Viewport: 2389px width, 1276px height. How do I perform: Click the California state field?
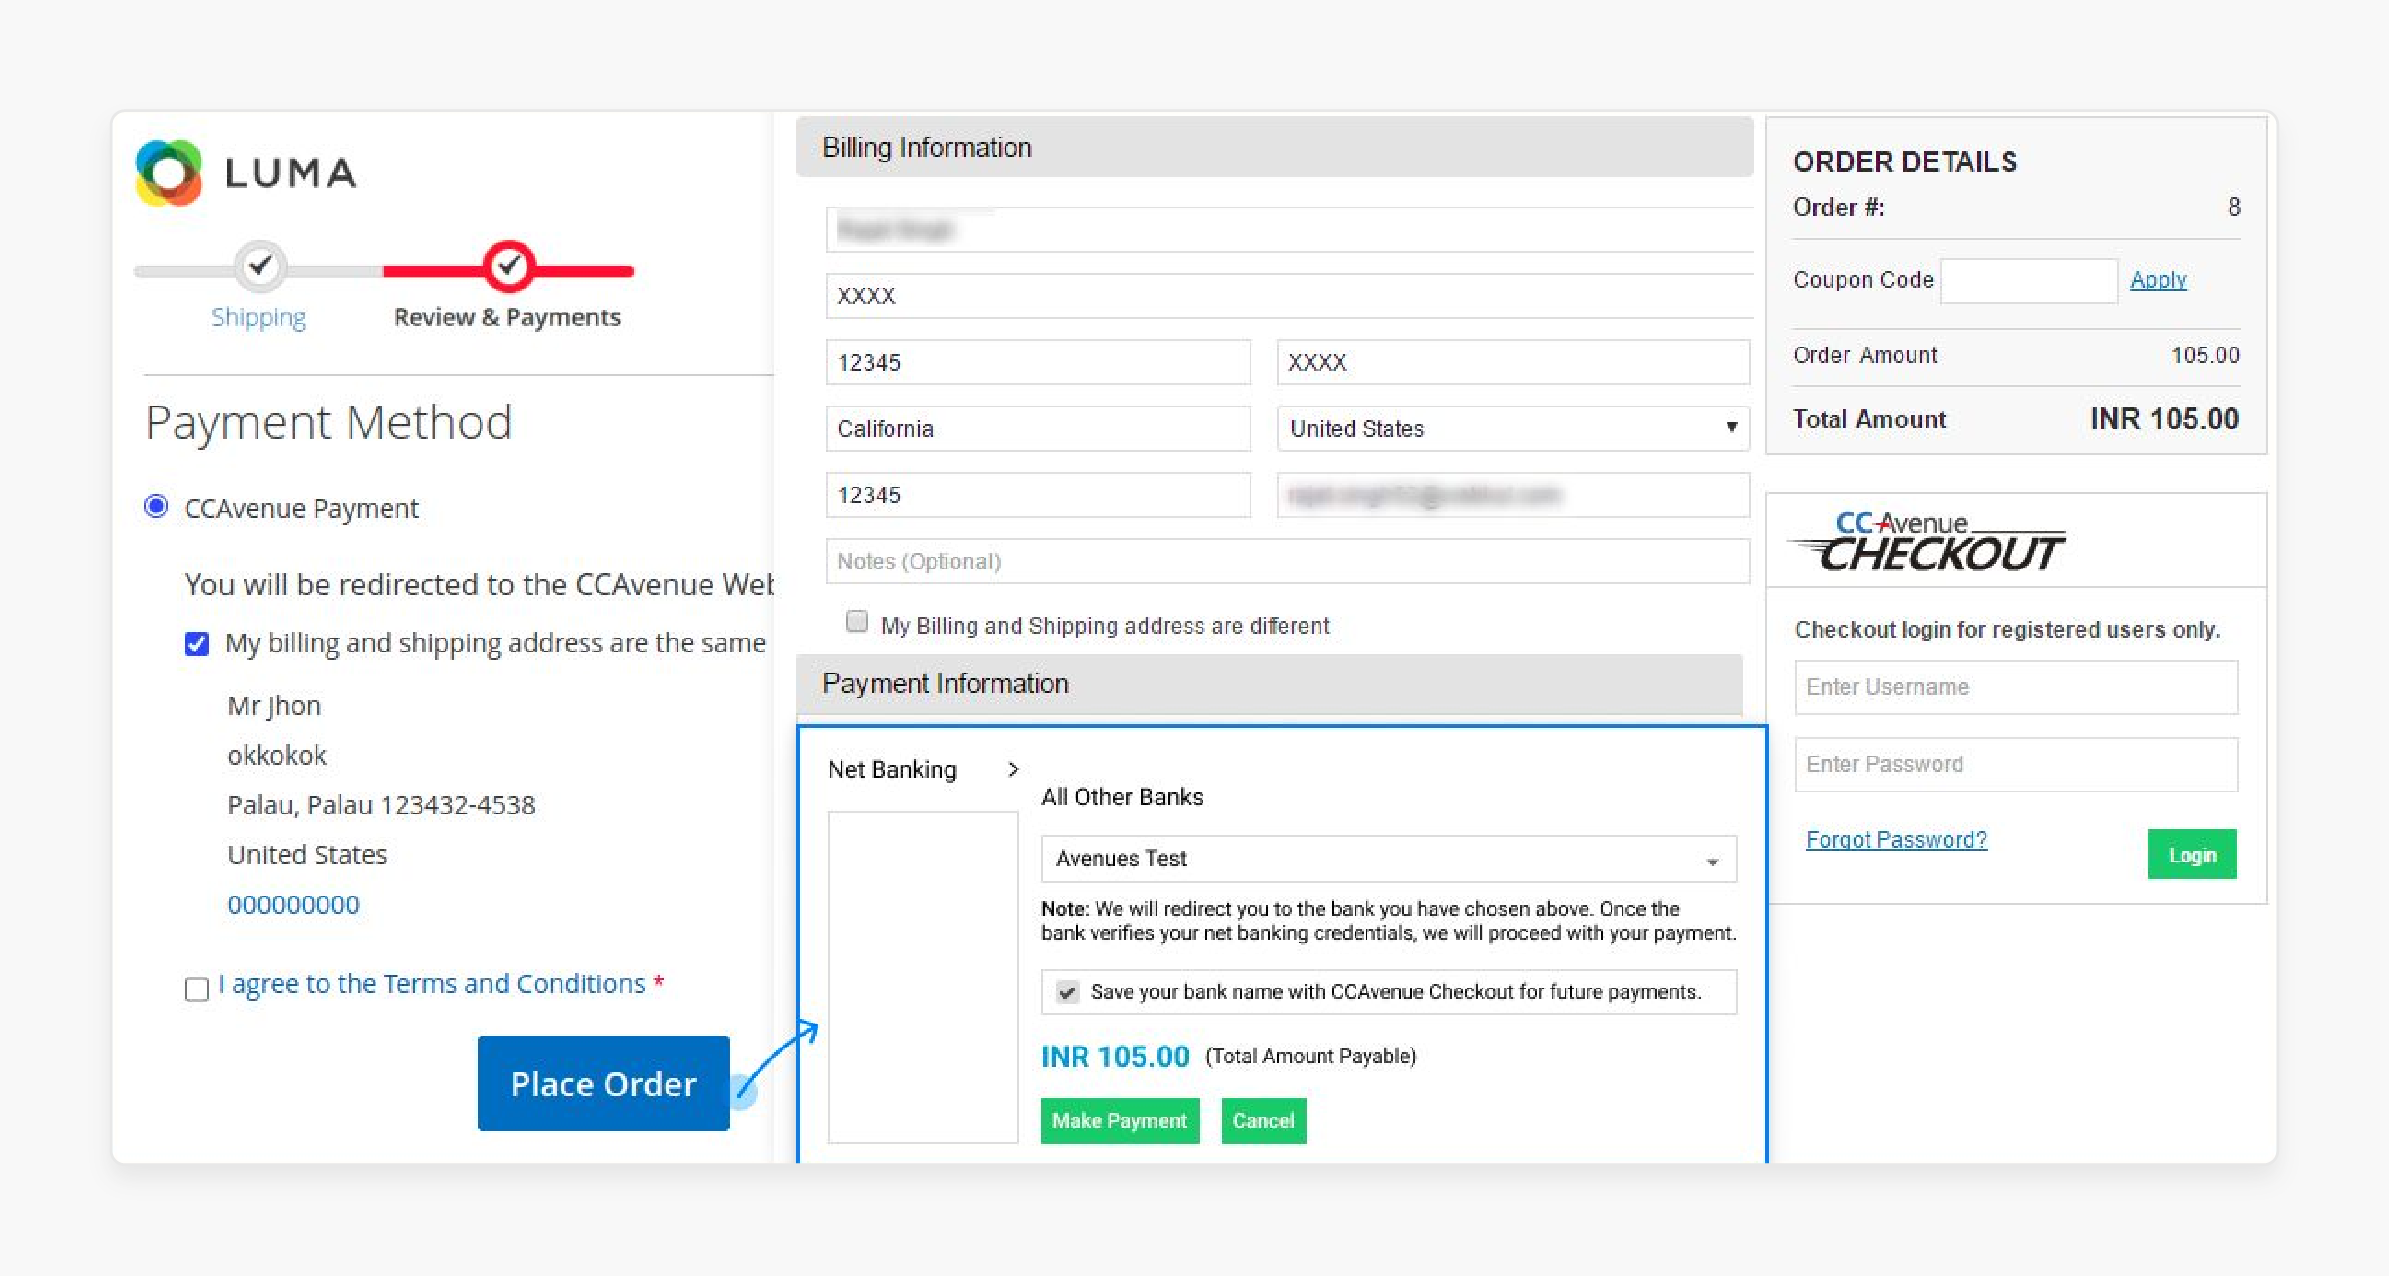(x=1038, y=429)
